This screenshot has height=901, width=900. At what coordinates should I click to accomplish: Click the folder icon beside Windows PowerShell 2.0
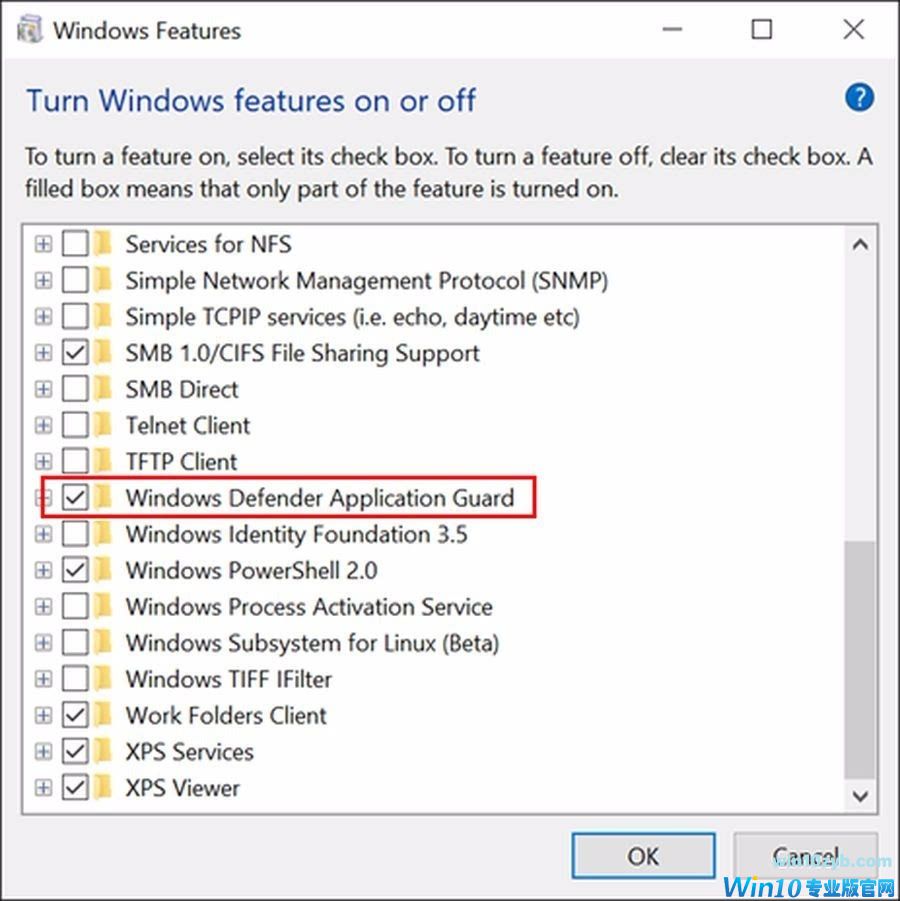click(x=103, y=570)
